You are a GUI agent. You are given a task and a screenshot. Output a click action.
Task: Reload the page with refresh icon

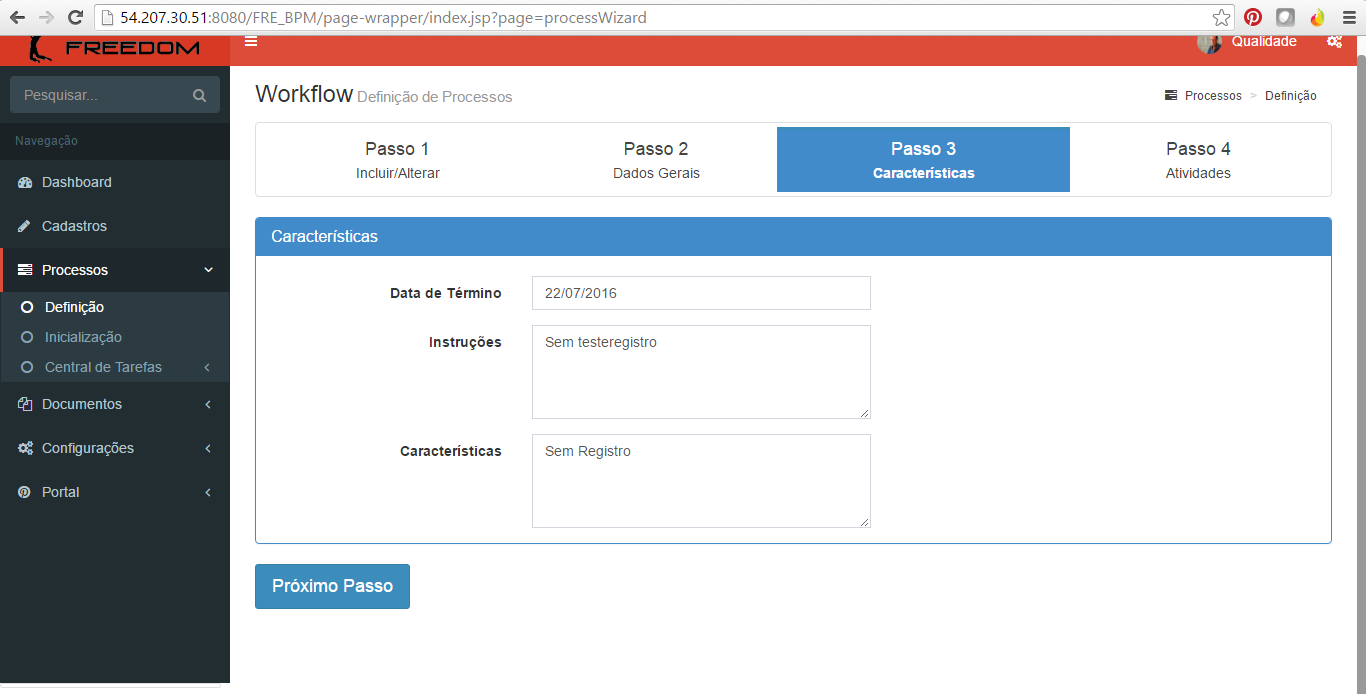tap(75, 17)
